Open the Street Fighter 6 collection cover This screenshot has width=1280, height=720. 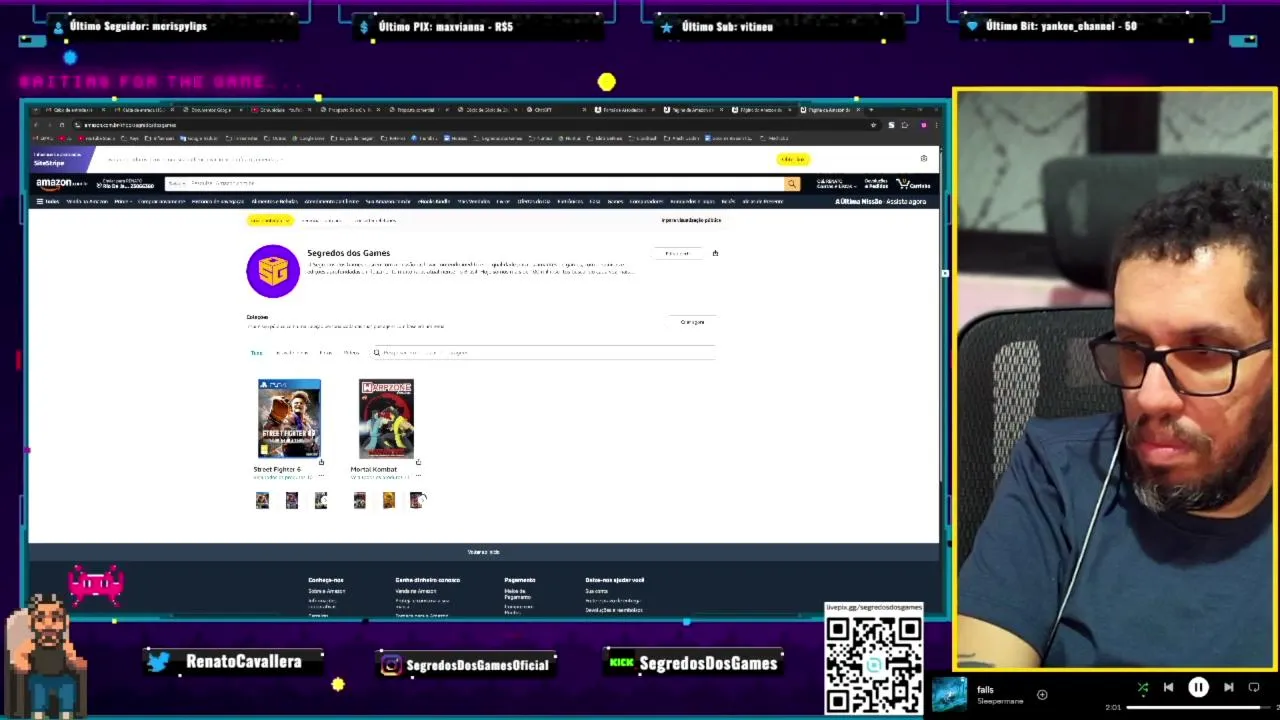[289, 419]
